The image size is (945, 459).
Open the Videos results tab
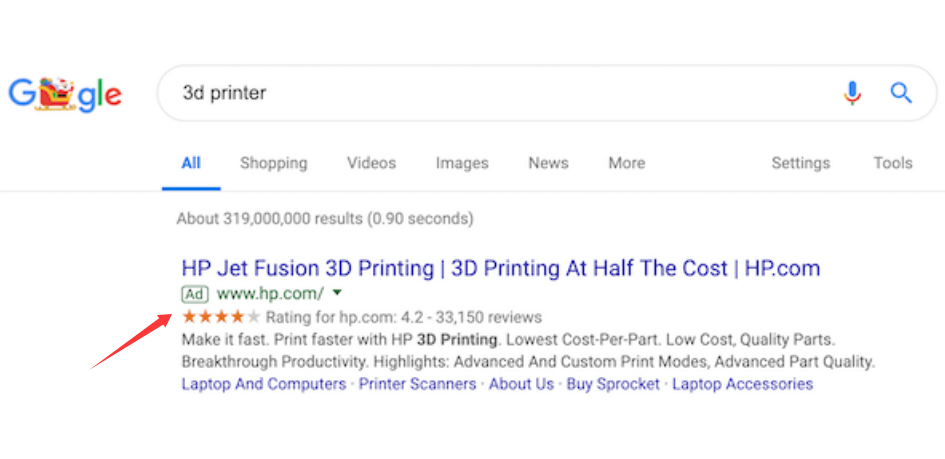coord(371,163)
